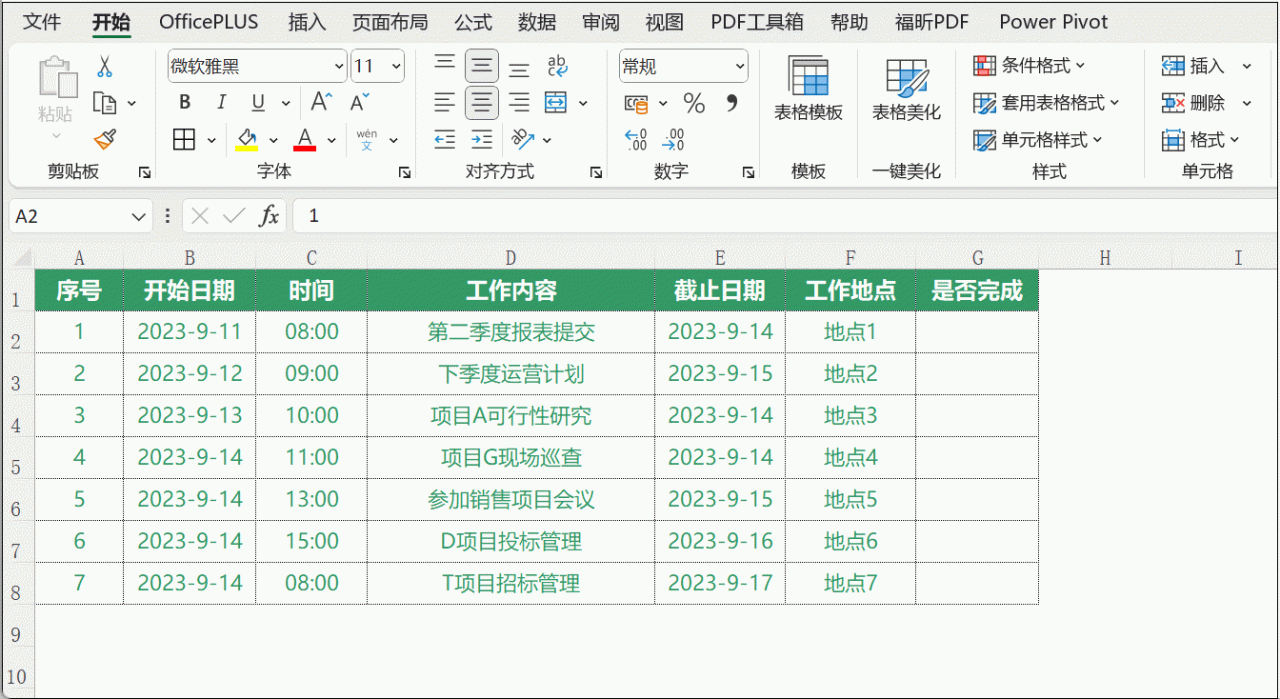This screenshot has height=699, width=1280.
Task: Open Power Pivot tab
Action: coord(1053,22)
